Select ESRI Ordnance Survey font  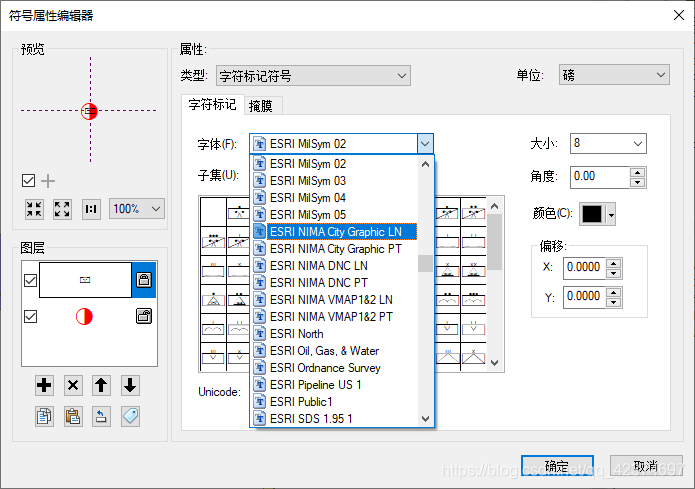[x=334, y=368]
